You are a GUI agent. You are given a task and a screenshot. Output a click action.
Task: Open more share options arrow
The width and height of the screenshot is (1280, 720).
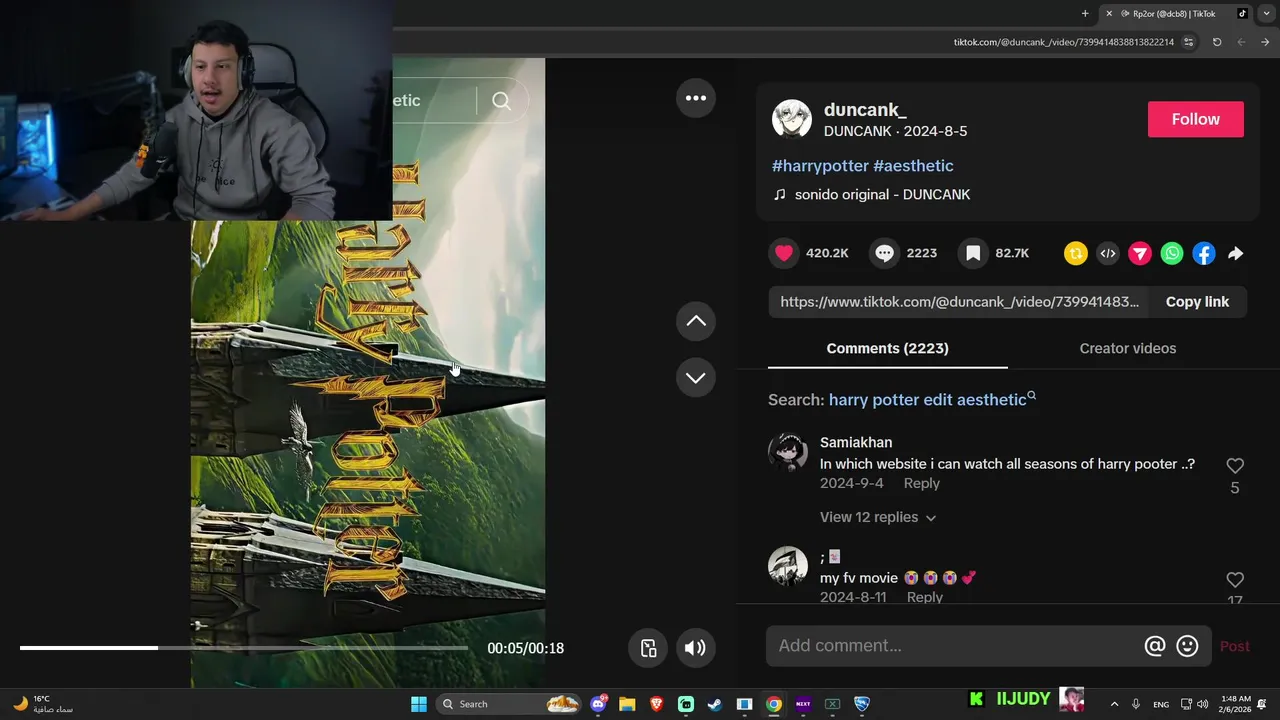[1236, 254]
